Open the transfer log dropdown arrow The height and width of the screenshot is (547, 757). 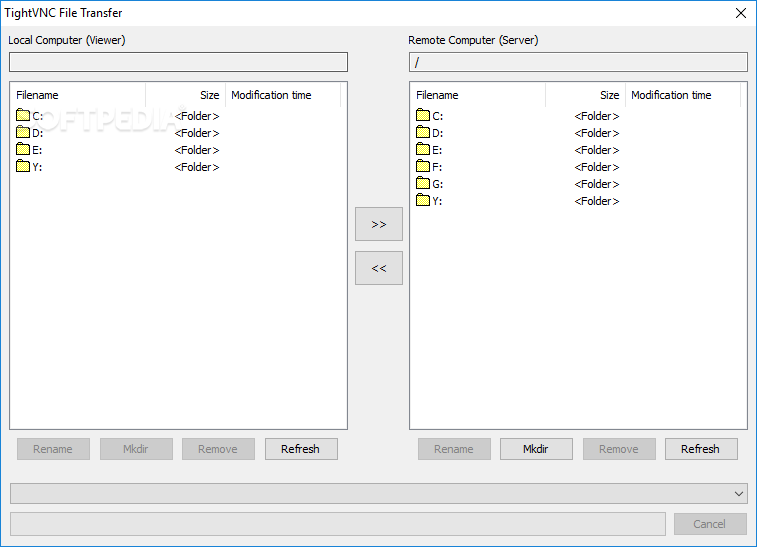click(x=739, y=493)
